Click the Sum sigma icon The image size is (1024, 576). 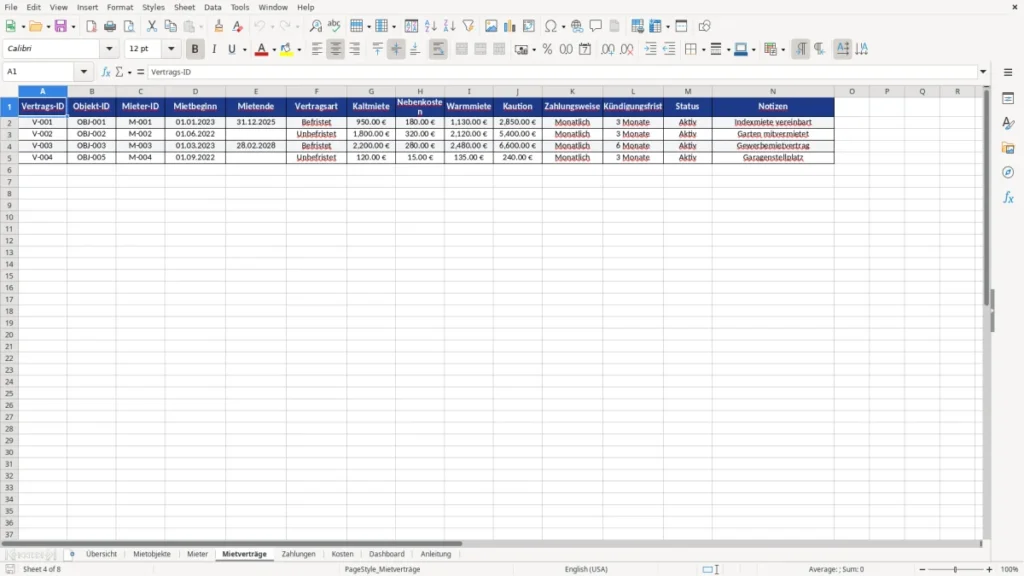pos(119,72)
